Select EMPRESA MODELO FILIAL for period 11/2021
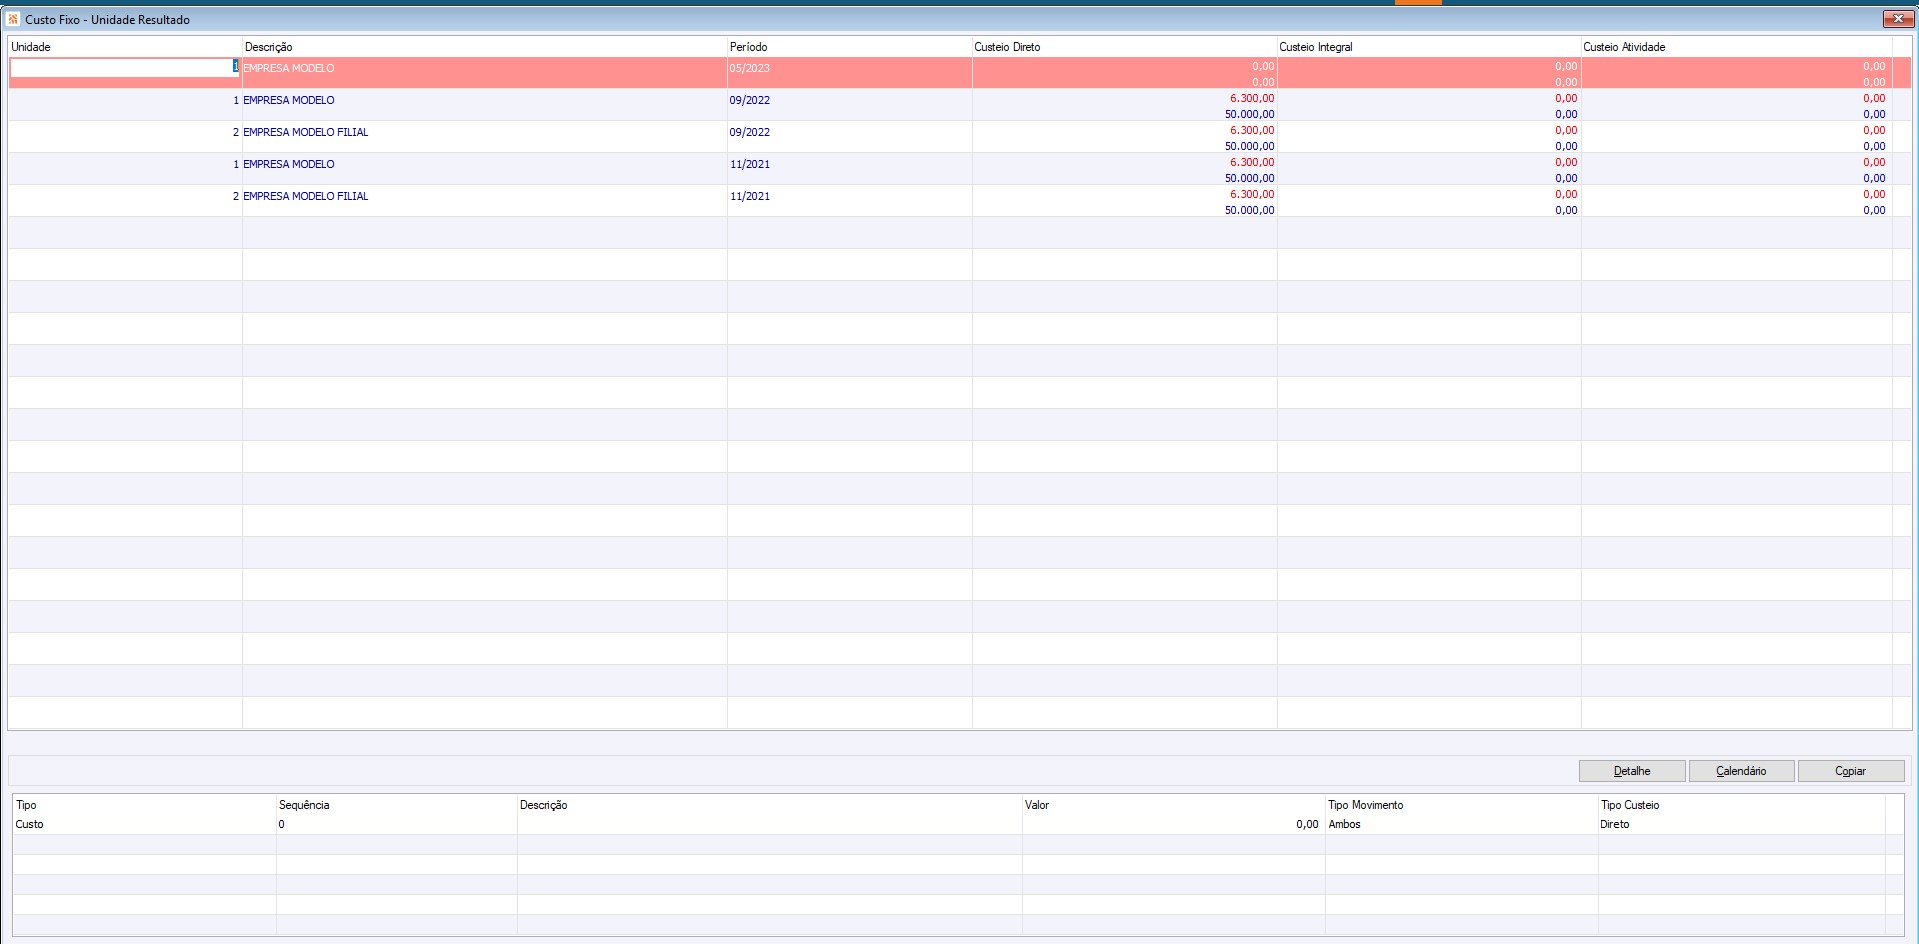 [x=306, y=196]
